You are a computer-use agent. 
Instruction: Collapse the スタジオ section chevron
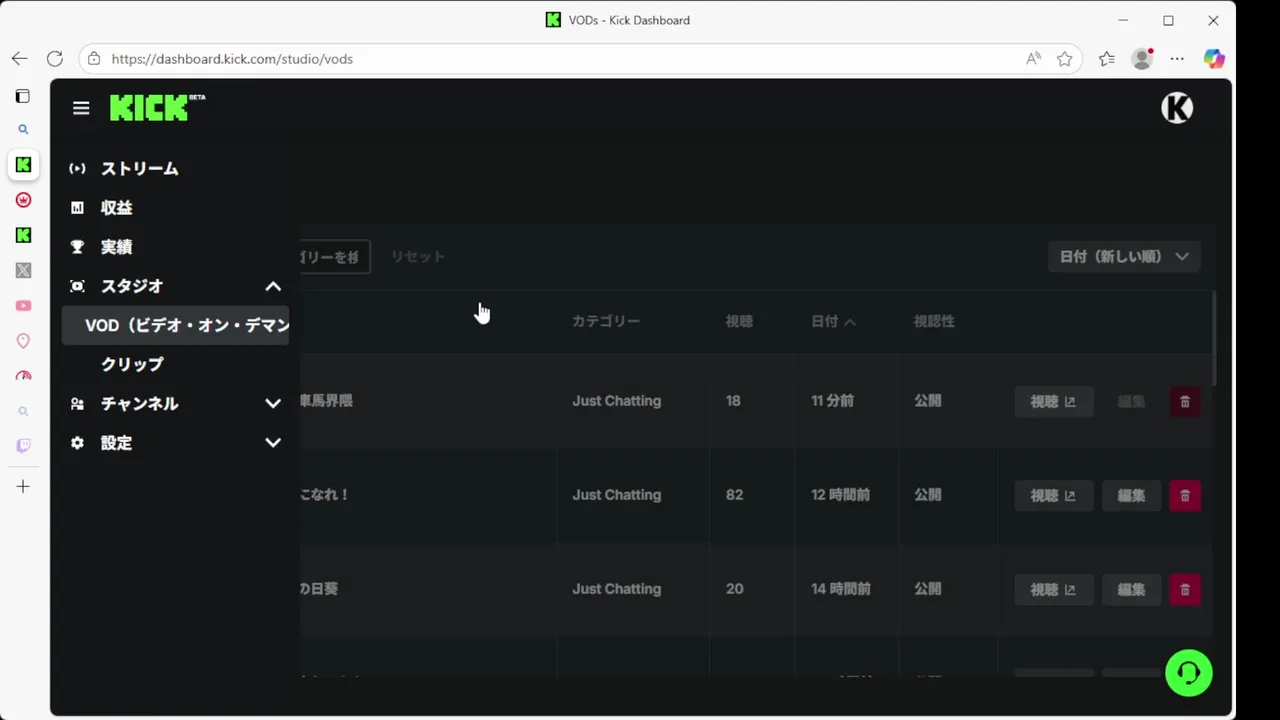coord(273,286)
